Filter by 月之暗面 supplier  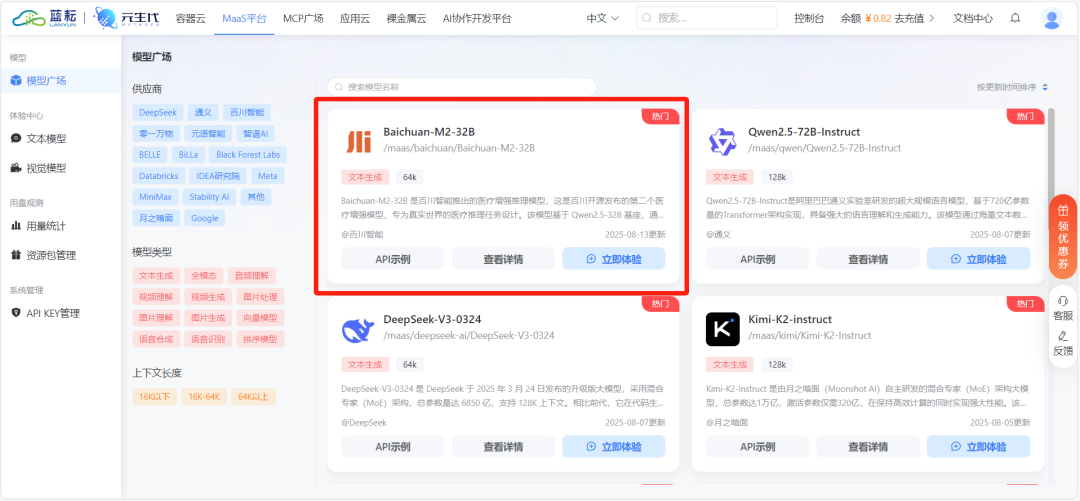[x=157, y=218]
